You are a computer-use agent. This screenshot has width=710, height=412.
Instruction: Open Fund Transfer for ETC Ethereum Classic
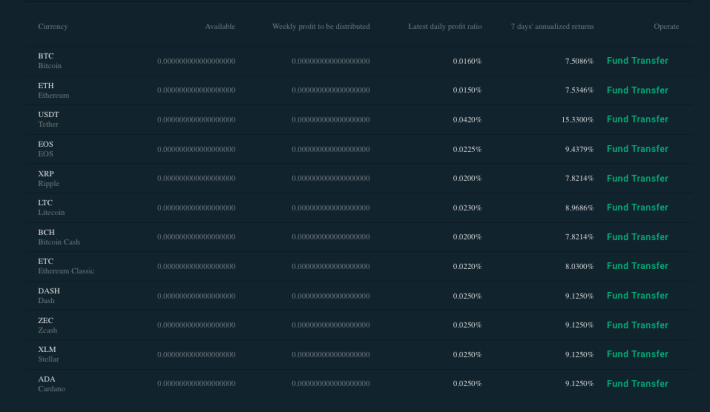[x=637, y=266]
